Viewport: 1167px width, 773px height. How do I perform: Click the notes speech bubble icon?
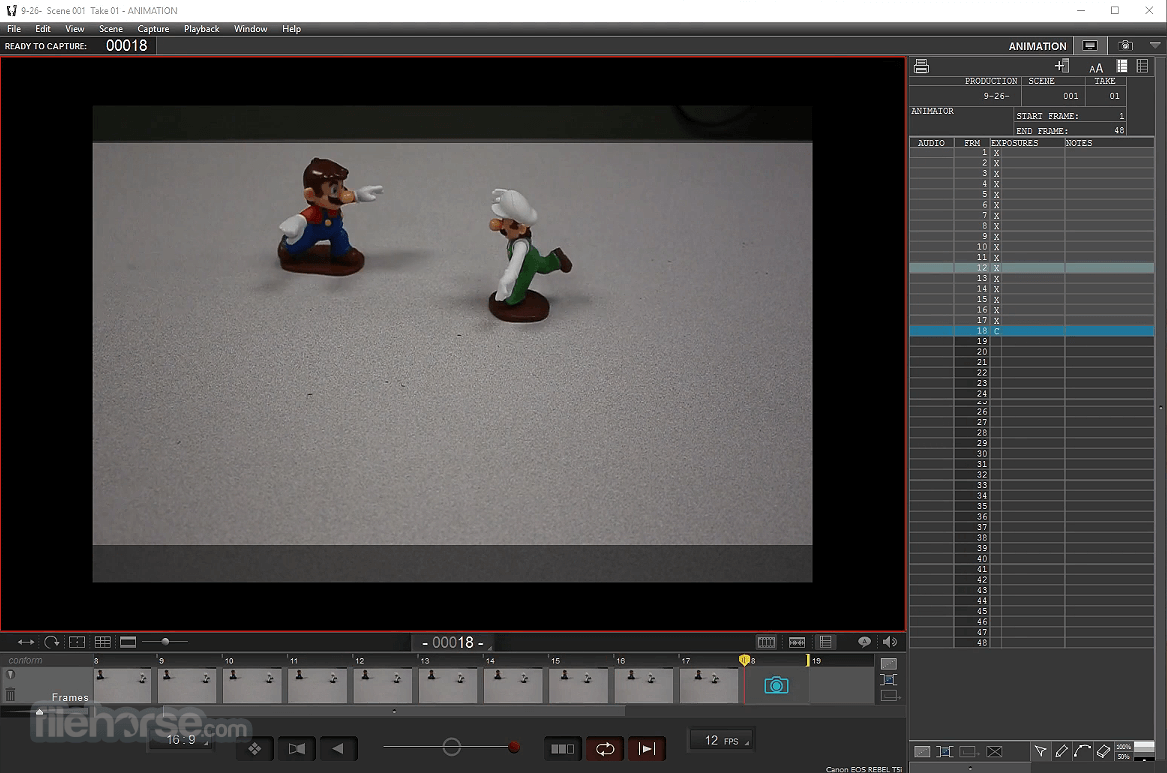coord(864,641)
